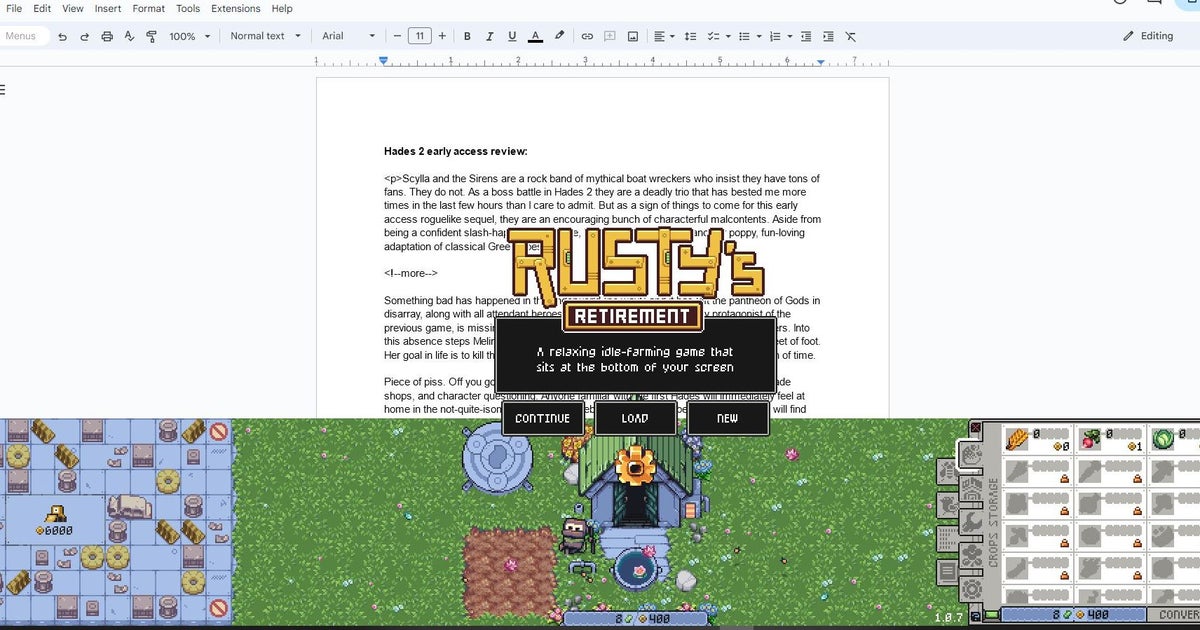This screenshot has width=1200, height=630.
Task: Open the Arial font dropdown
Action: click(x=348, y=36)
